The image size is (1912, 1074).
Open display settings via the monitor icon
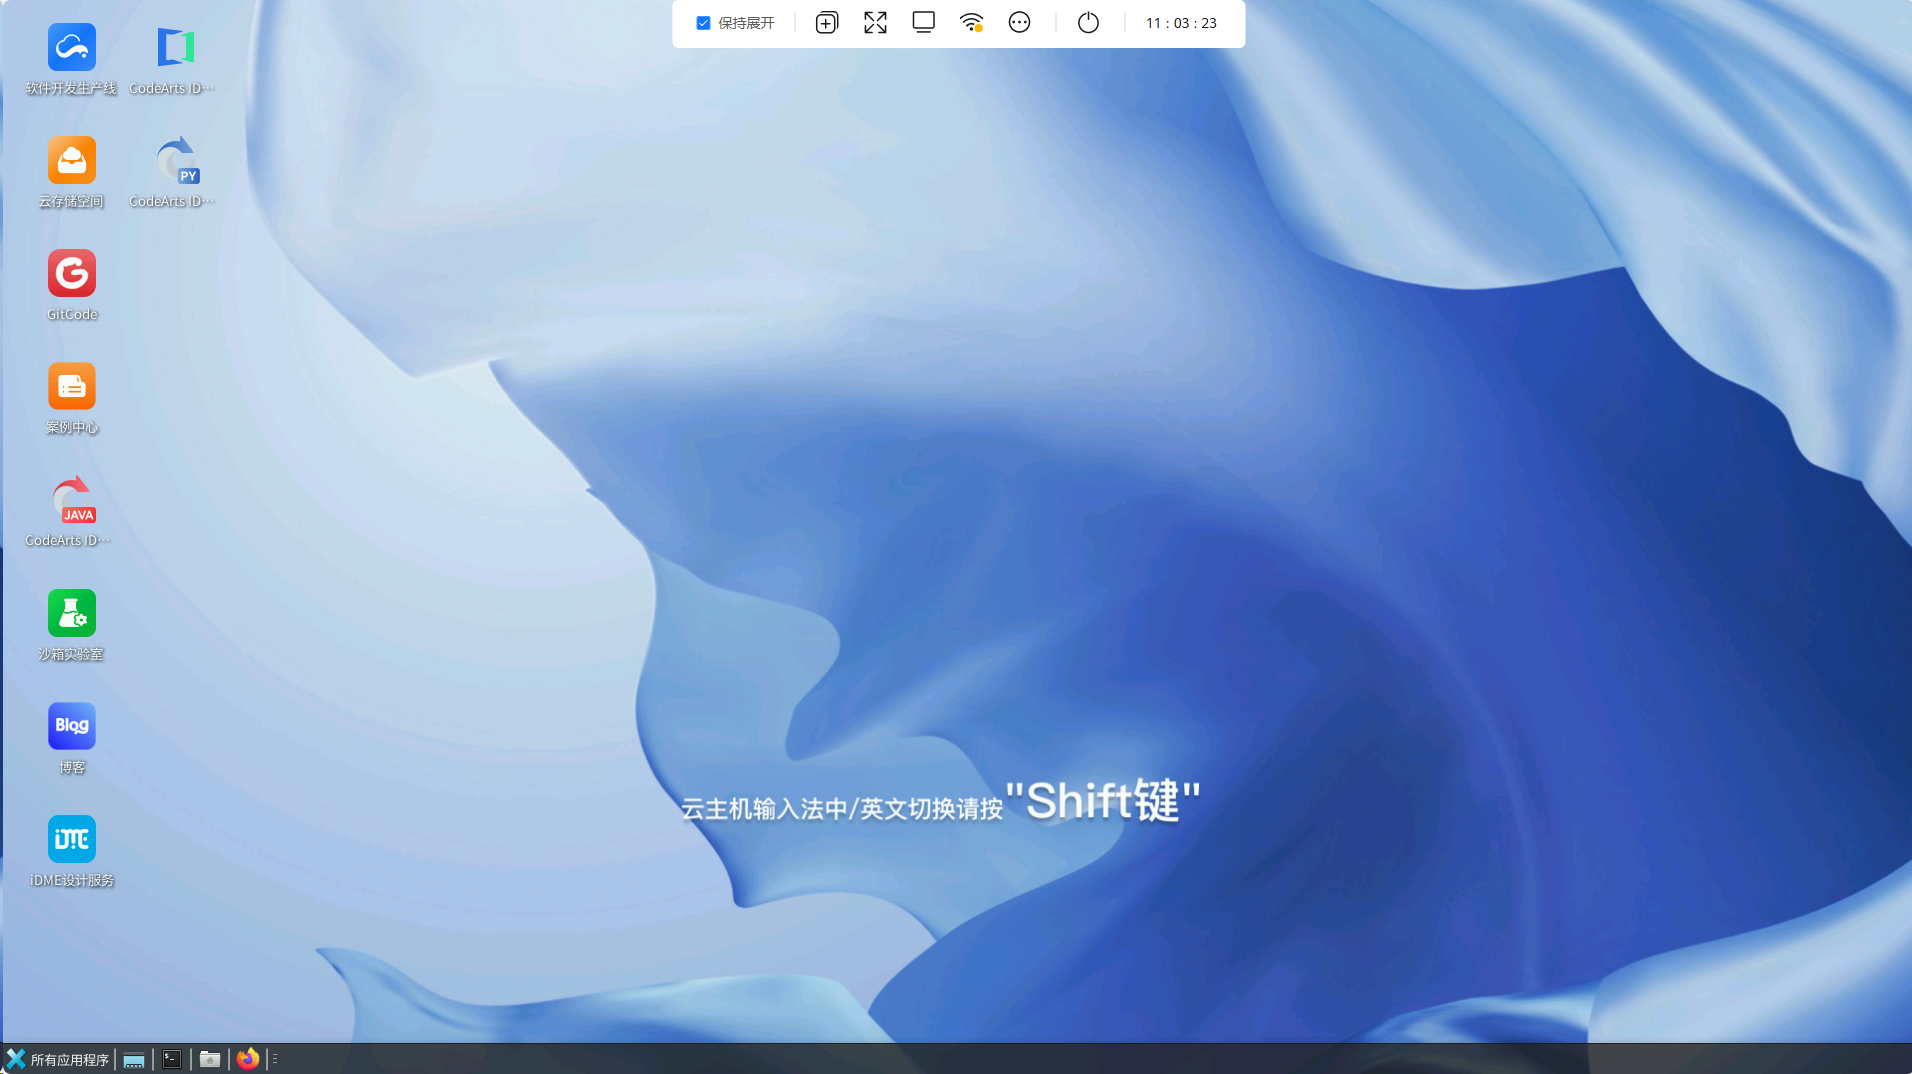point(922,21)
